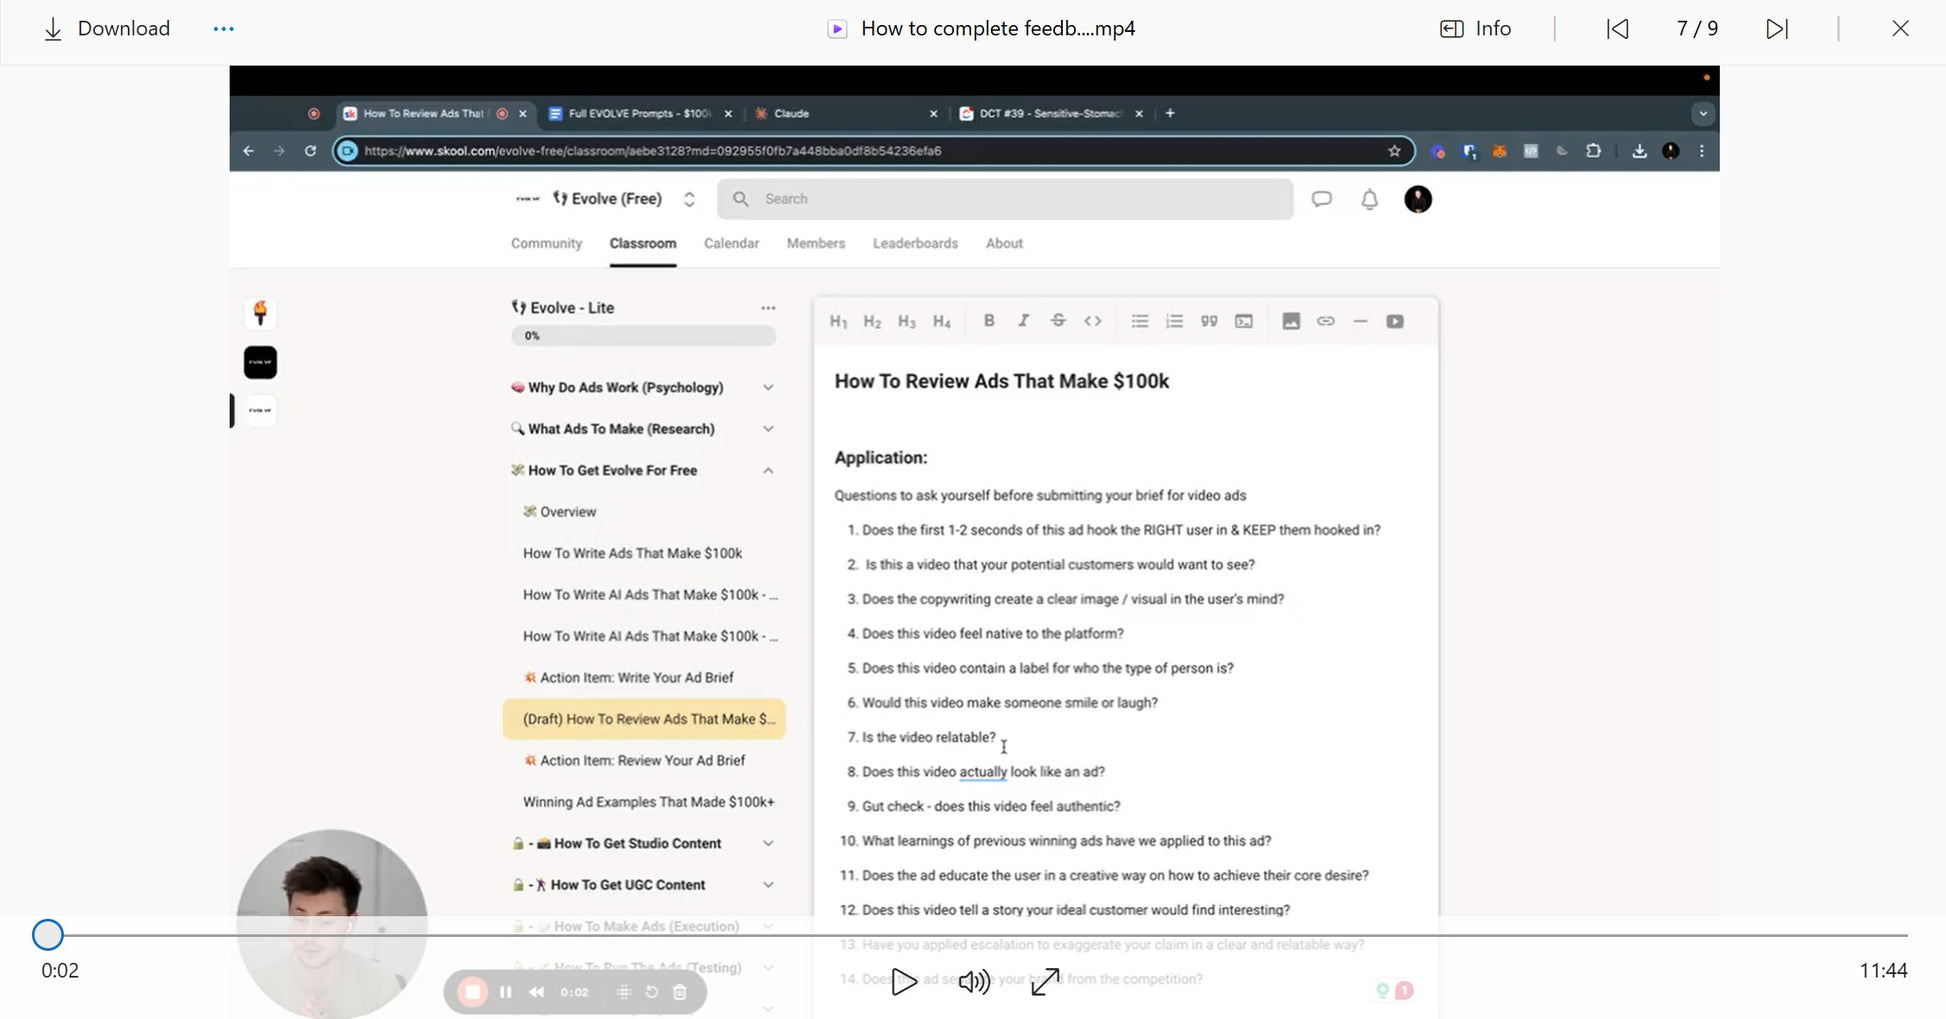Open How To Write Ads That Make $100k

632,553
